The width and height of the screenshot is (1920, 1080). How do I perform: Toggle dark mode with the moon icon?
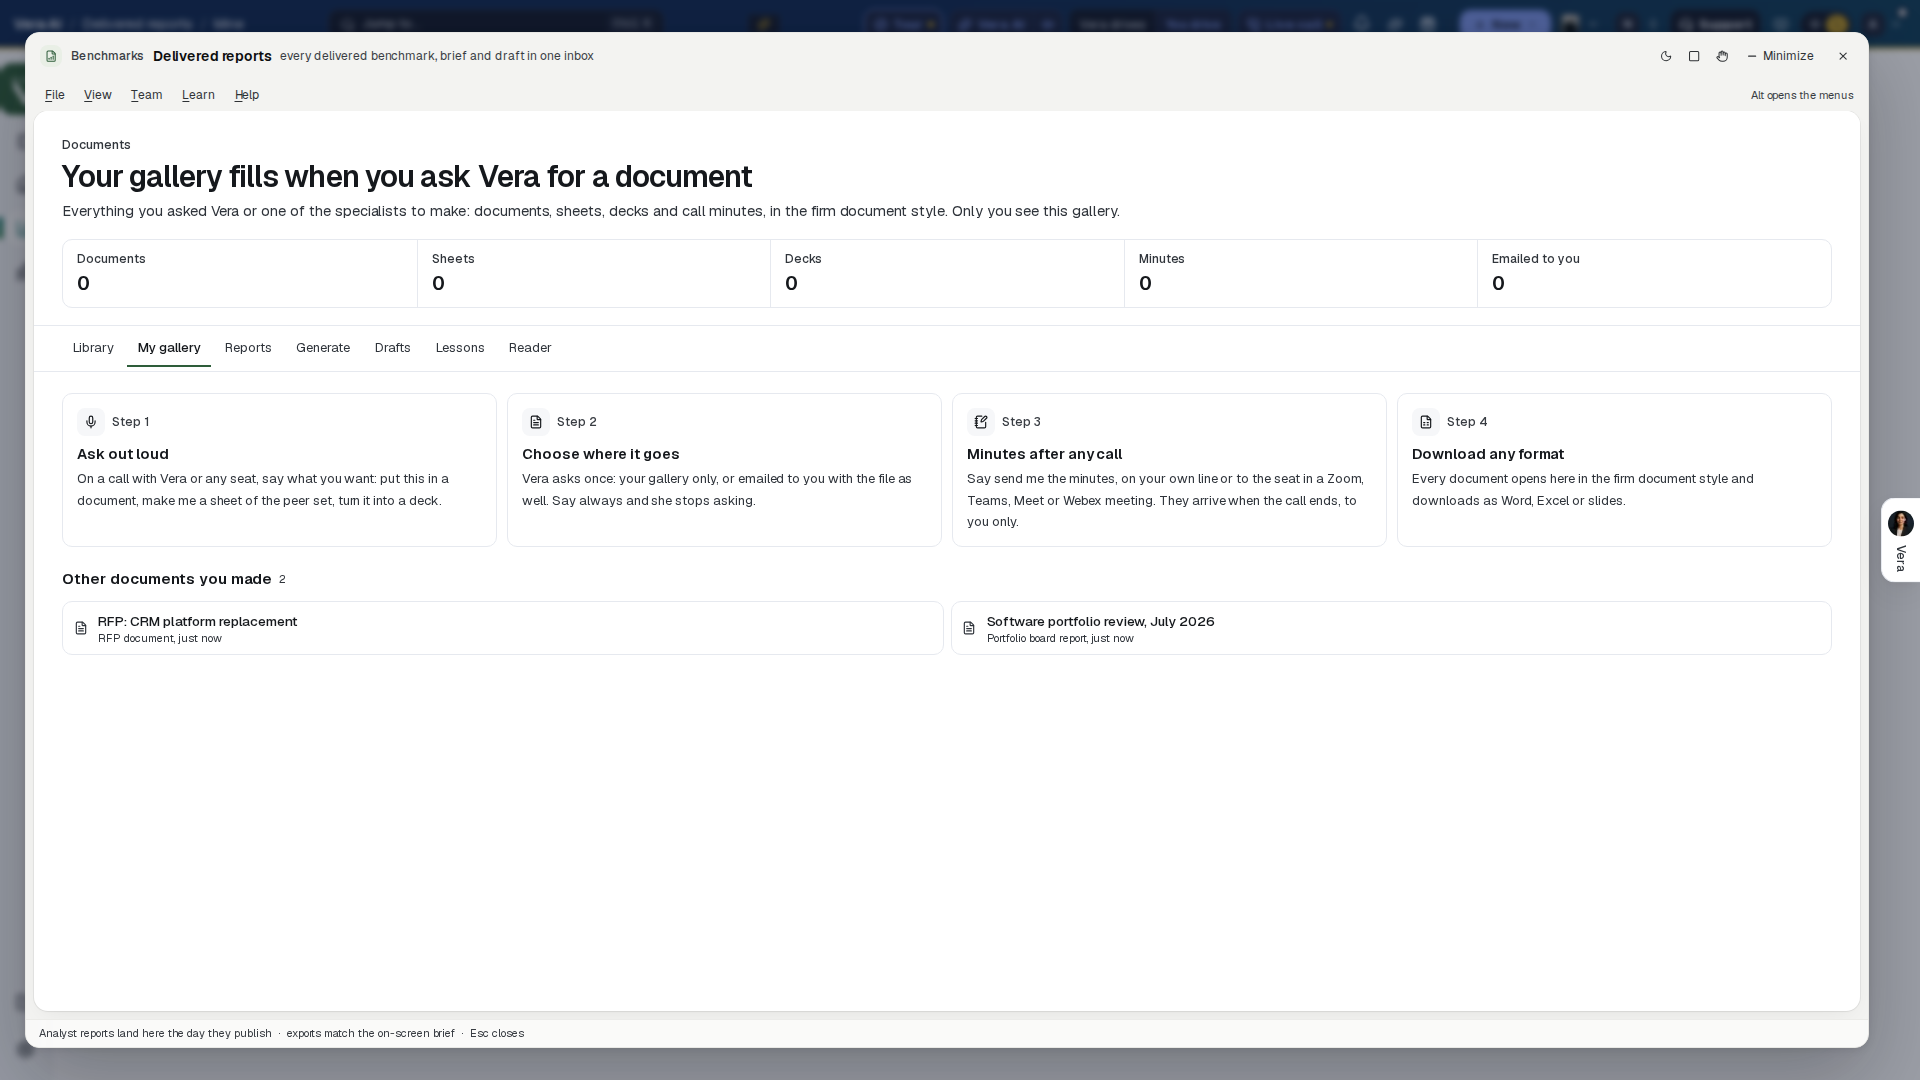pos(1666,56)
